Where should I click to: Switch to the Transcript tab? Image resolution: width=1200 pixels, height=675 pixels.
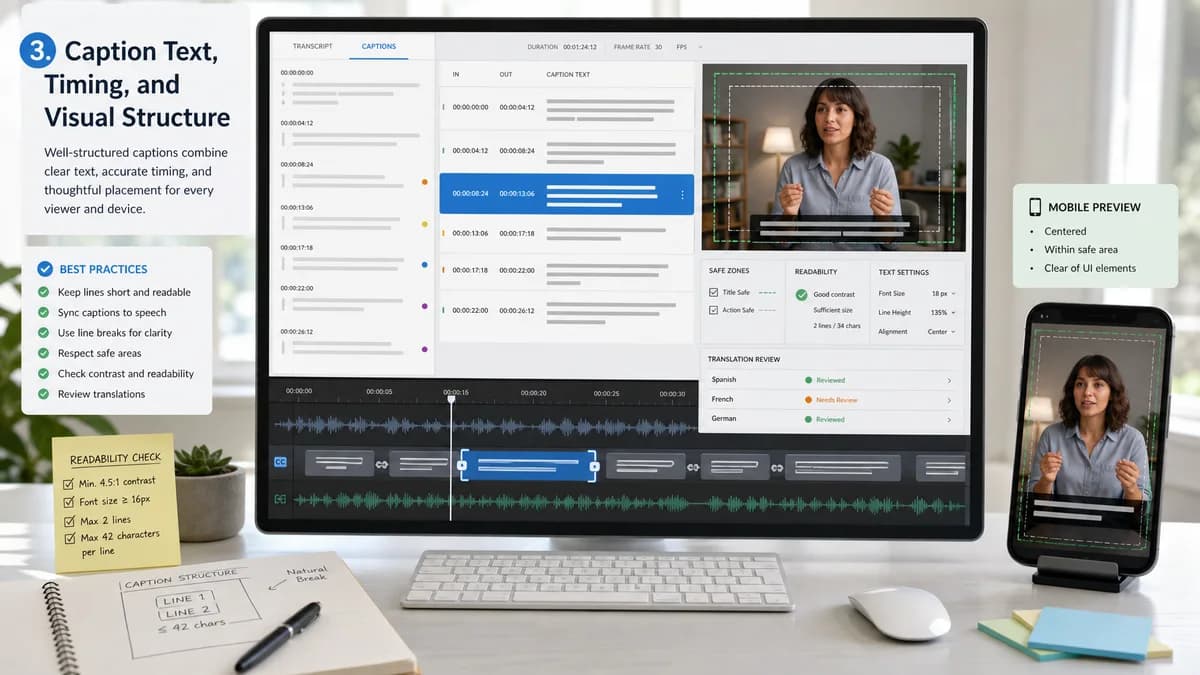pos(312,47)
